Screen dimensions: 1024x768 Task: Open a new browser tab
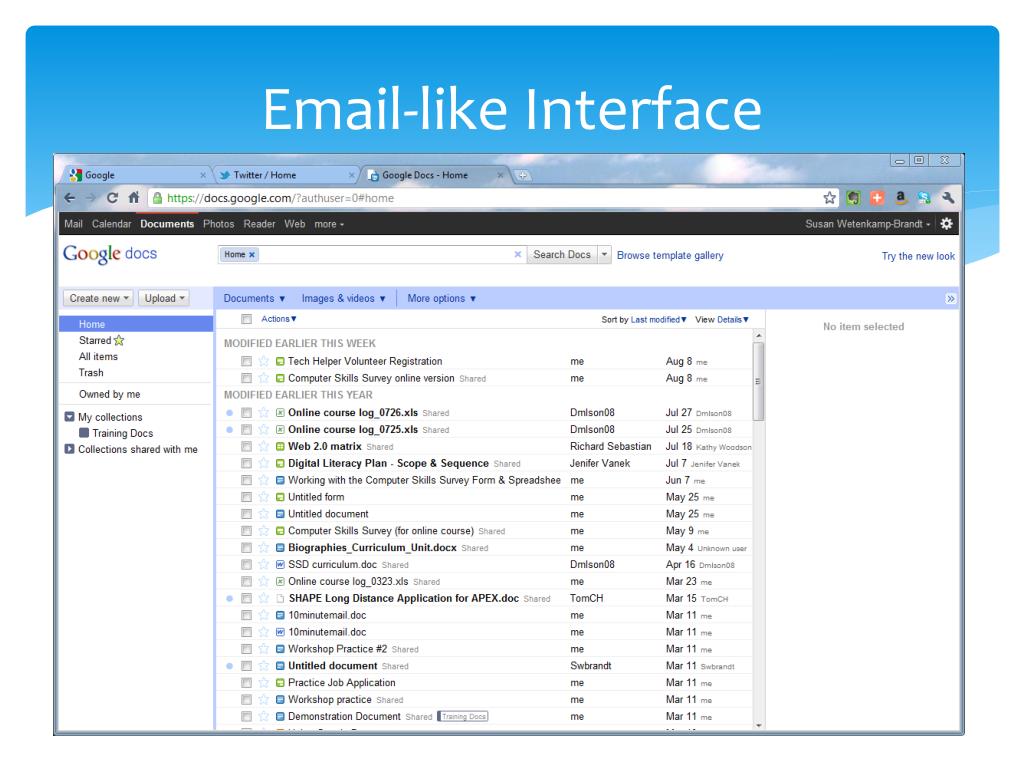click(522, 175)
